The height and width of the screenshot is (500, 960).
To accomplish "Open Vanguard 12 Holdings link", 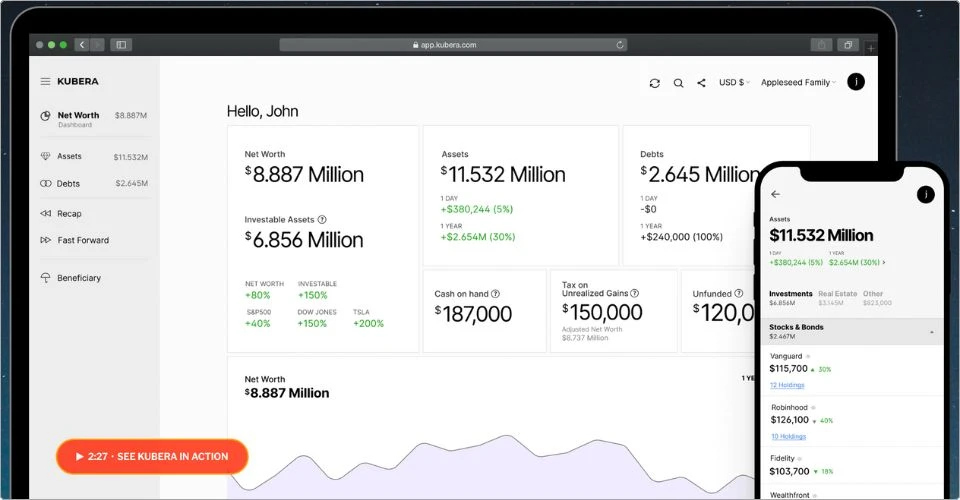I will (x=787, y=385).
